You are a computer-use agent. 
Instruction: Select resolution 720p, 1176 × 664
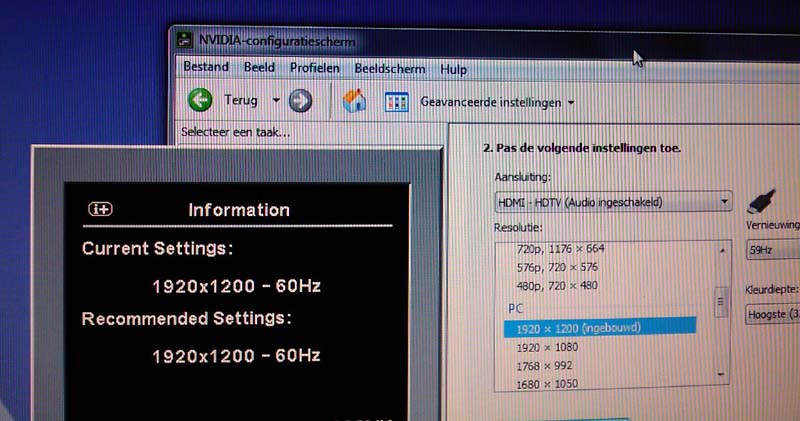click(x=560, y=249)
